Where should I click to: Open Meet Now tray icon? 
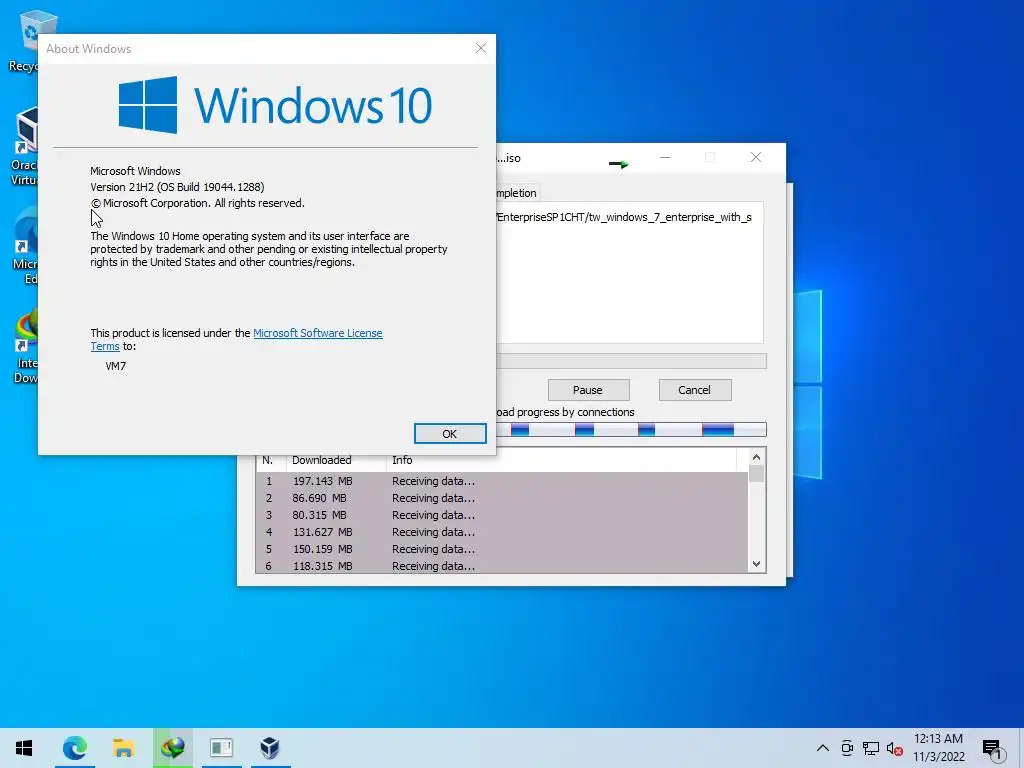pyautogui.click(x=847, y=748)
